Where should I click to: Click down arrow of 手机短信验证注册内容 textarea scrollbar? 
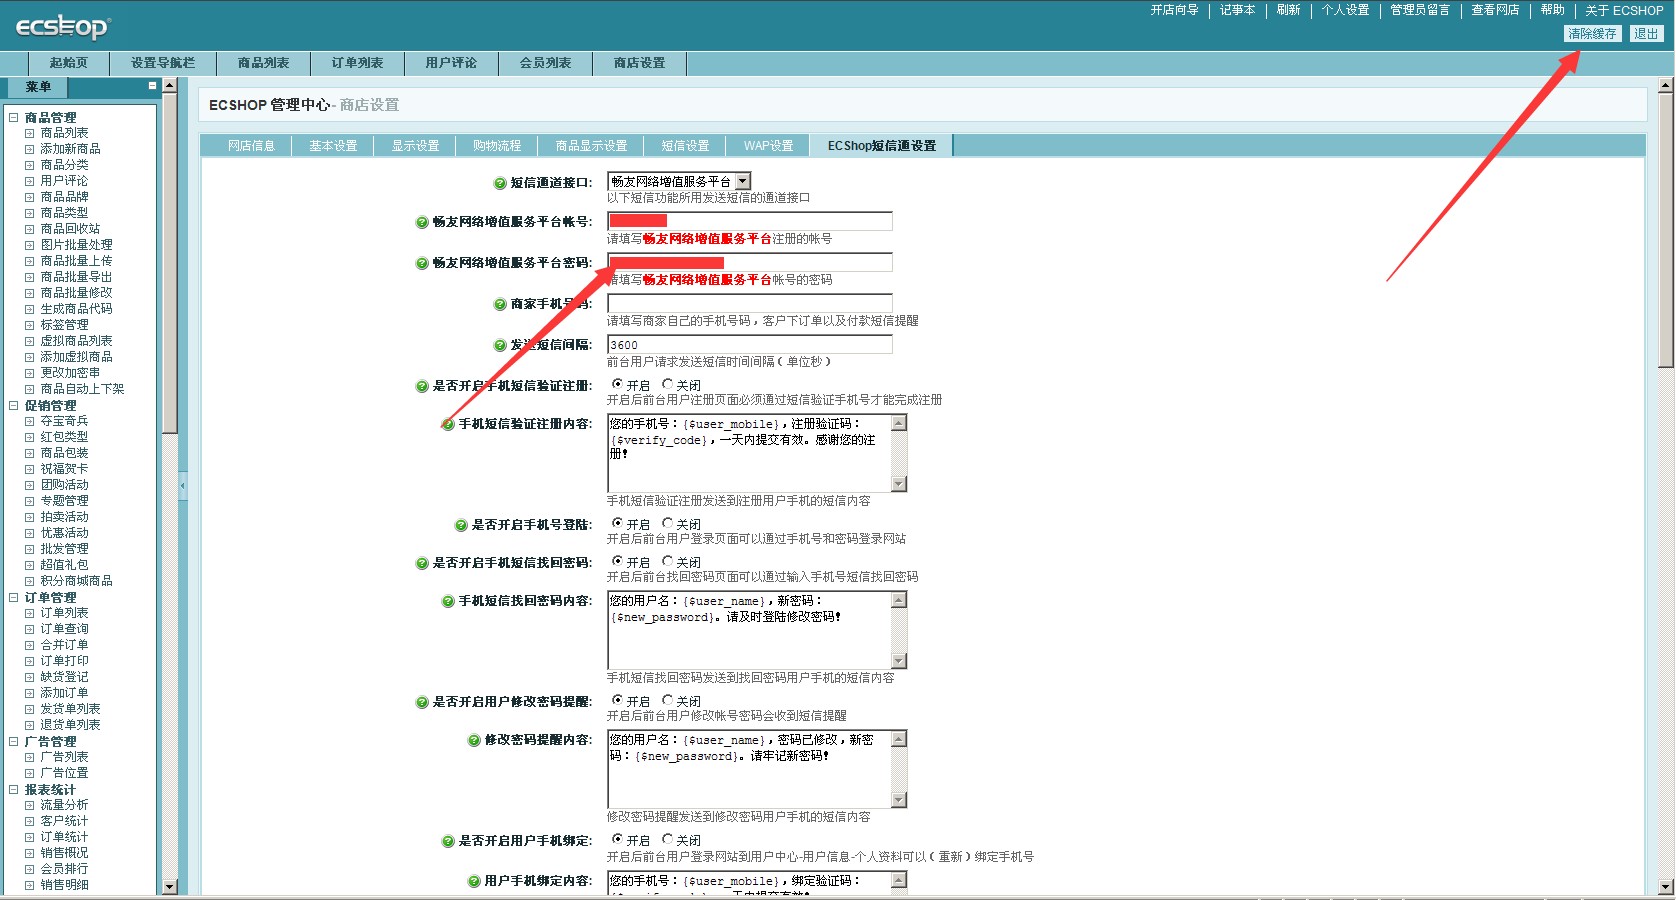point(899,484)
